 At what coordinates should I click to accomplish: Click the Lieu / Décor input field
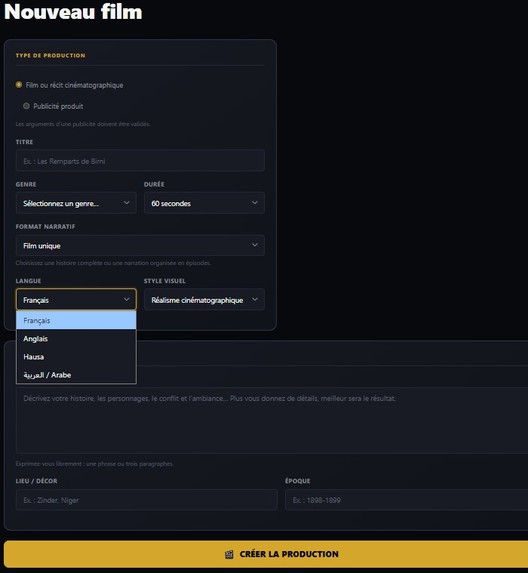pyautogui.click(x=147, y=500)
